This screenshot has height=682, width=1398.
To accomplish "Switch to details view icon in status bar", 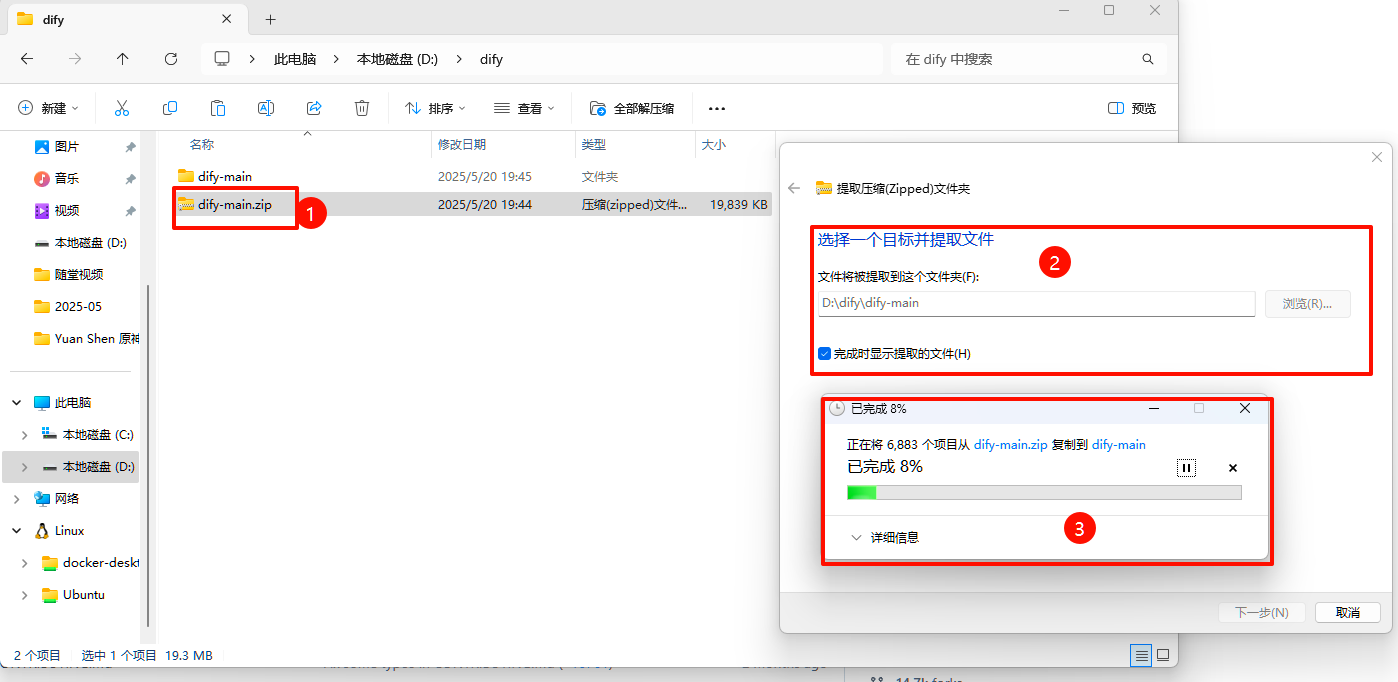I will tap(1141, 655).
